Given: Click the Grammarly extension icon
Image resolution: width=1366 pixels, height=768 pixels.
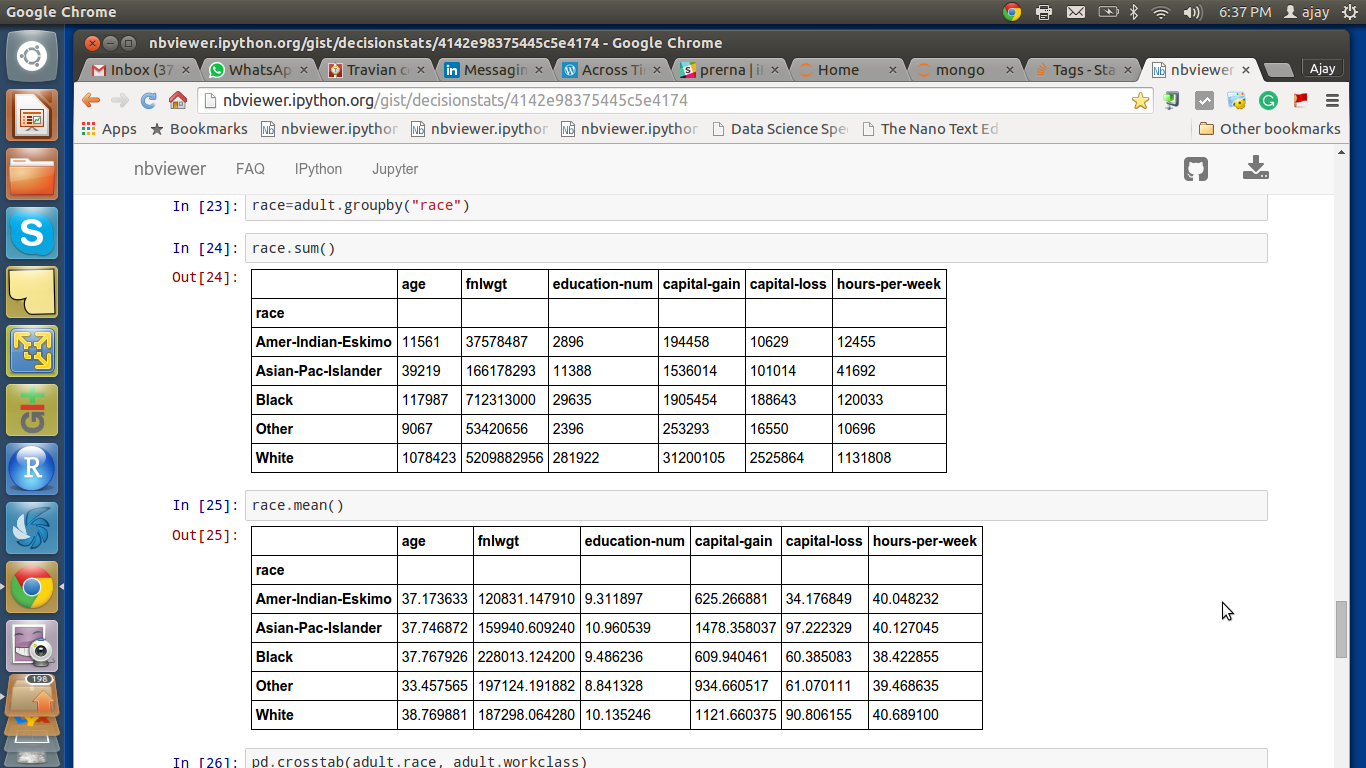Looking at the screenshot, I should tap(1268, 100).
